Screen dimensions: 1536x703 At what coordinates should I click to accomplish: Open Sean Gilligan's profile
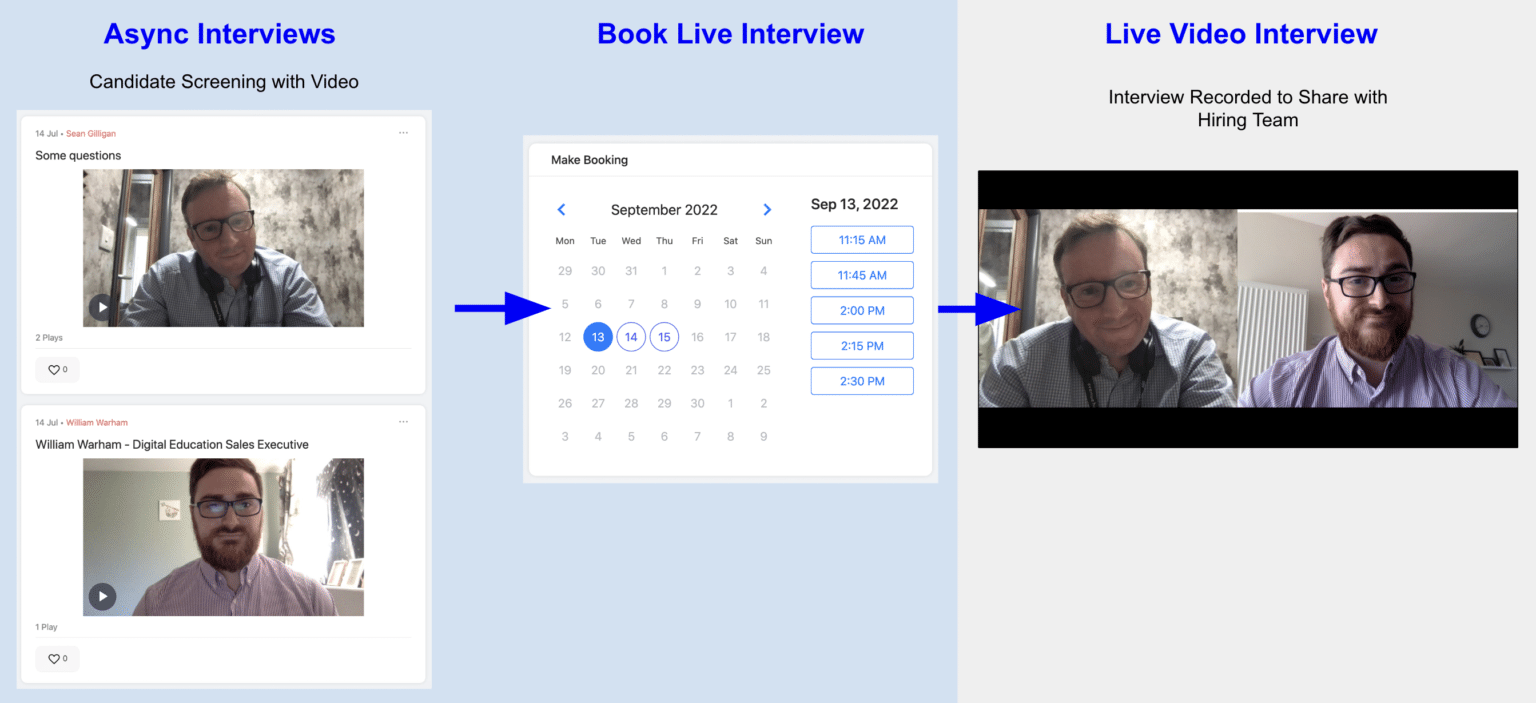coord(90,132)
